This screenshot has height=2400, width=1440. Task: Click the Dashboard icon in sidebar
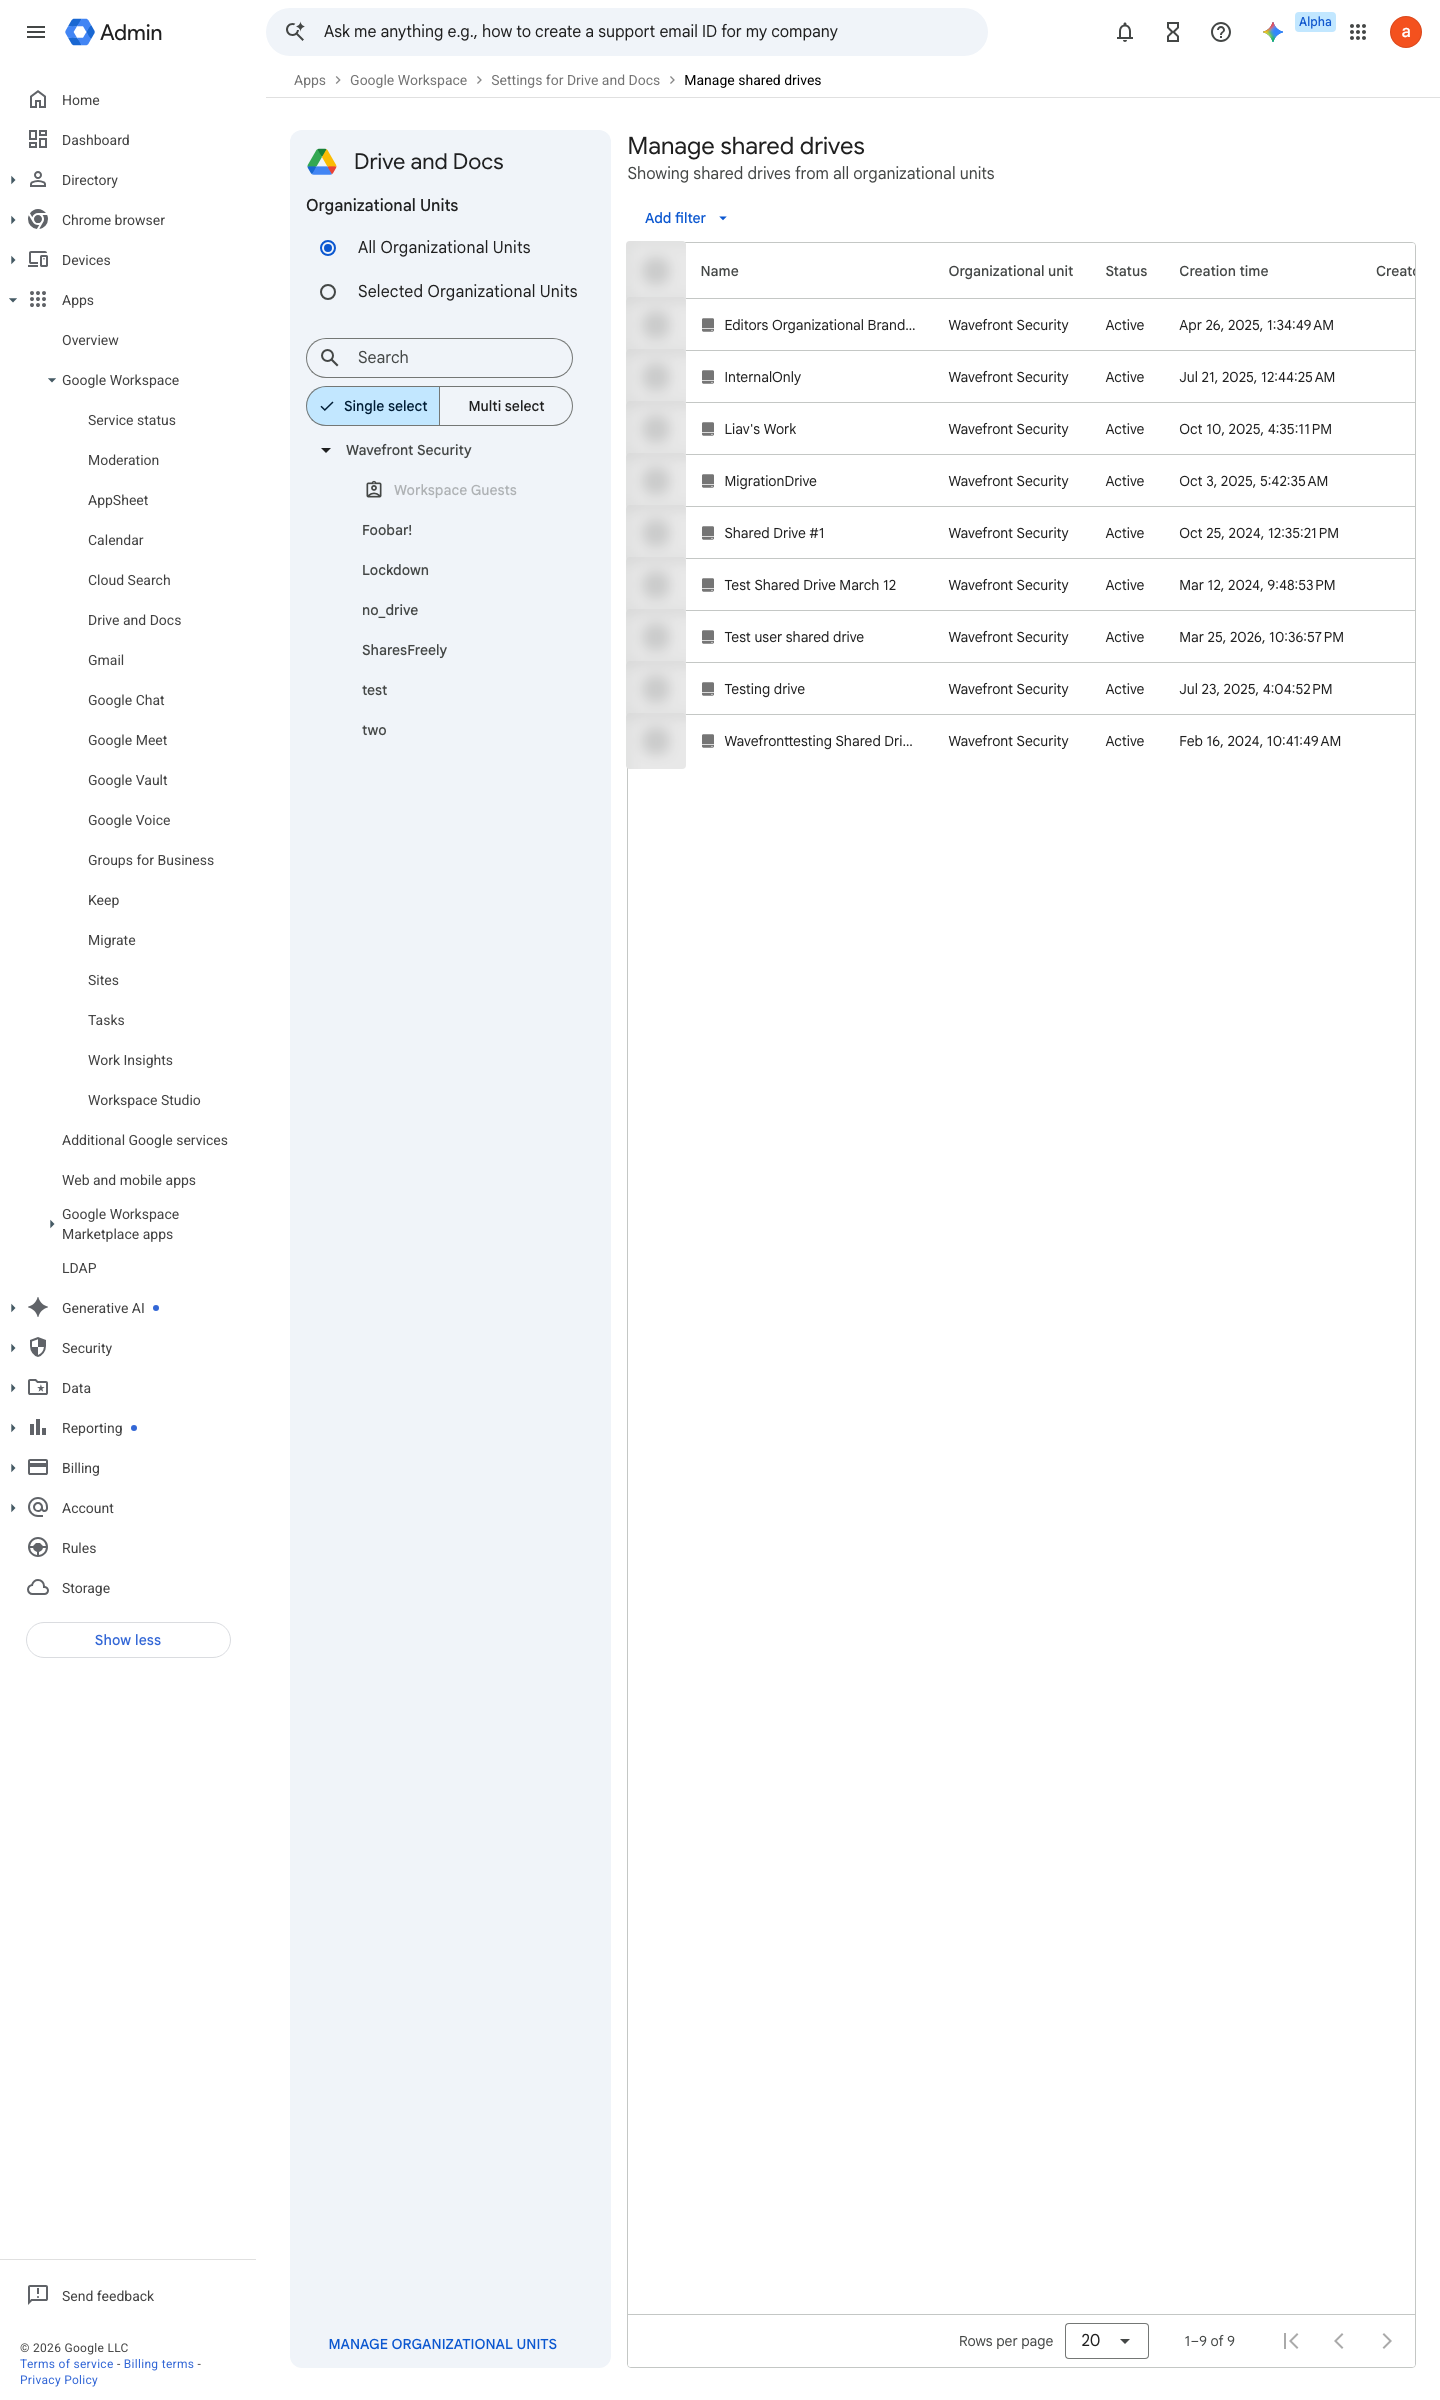tap(38, 140)
